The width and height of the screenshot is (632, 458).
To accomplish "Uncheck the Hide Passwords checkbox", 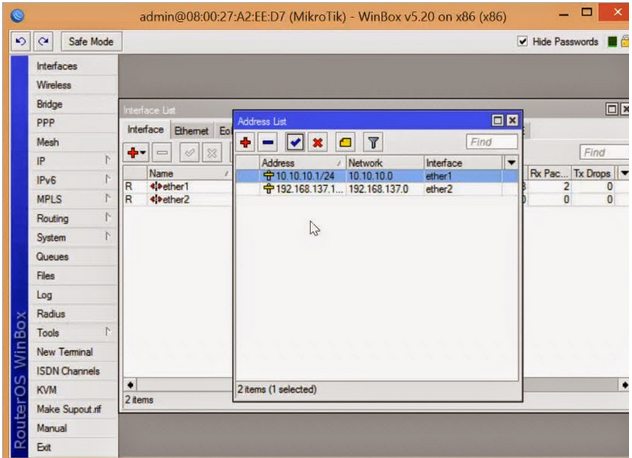I will [522, 41].
